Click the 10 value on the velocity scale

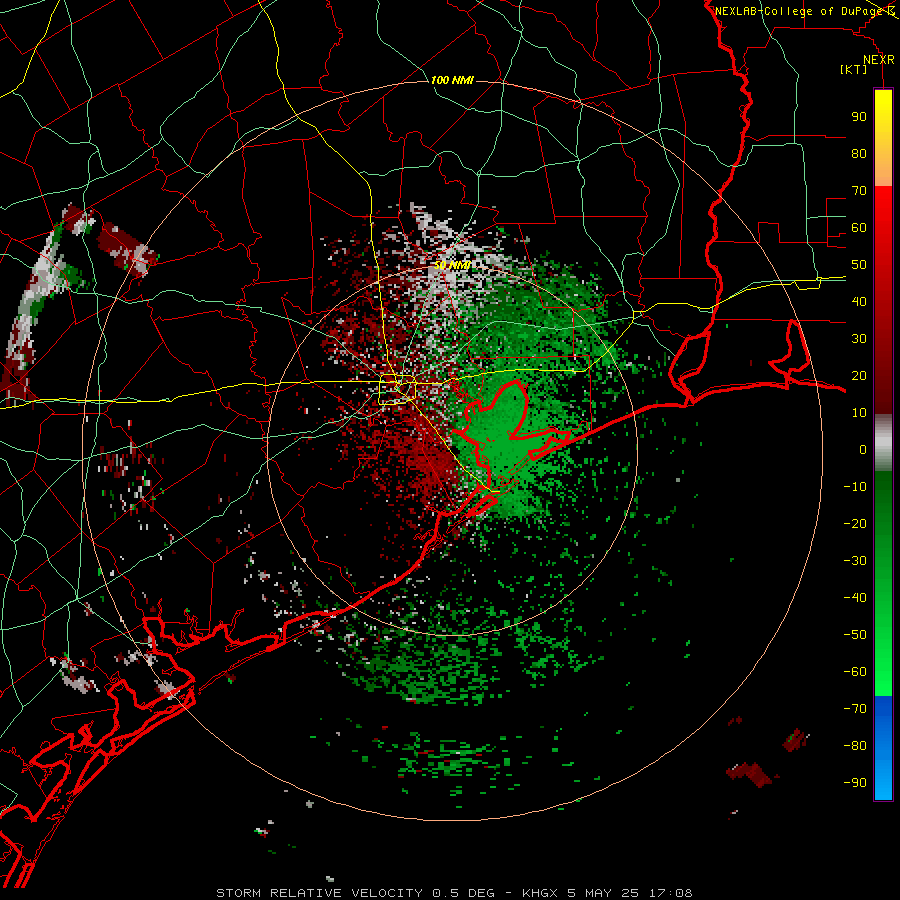click(x=859, y=413)
